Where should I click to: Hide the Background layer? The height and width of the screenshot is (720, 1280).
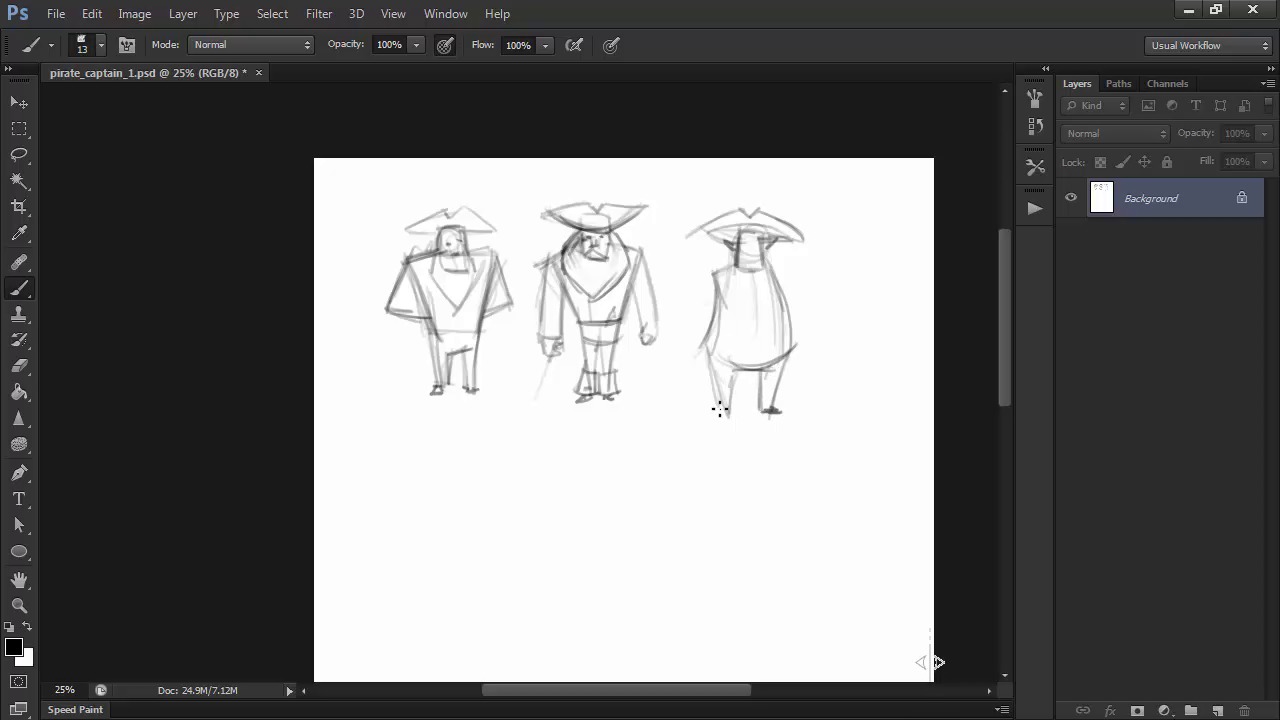click(1071, 198)
